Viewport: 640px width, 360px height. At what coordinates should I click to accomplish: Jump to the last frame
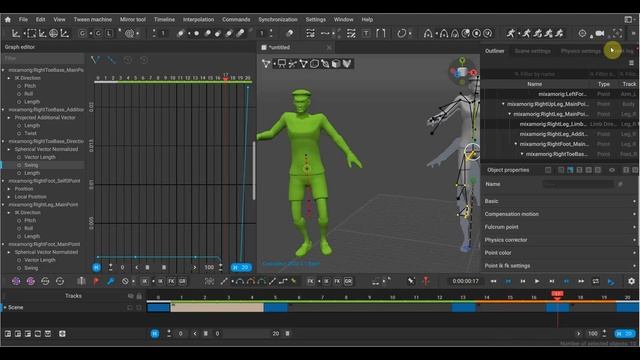[x=581, y=281]
